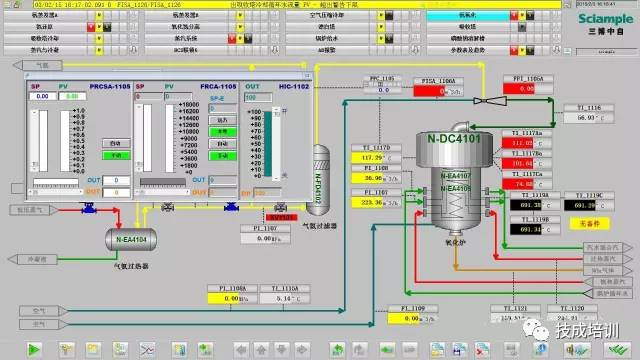
Task: Click the gray button under SP-E on FRCA-1105
Action: click(x=222, y=120)
